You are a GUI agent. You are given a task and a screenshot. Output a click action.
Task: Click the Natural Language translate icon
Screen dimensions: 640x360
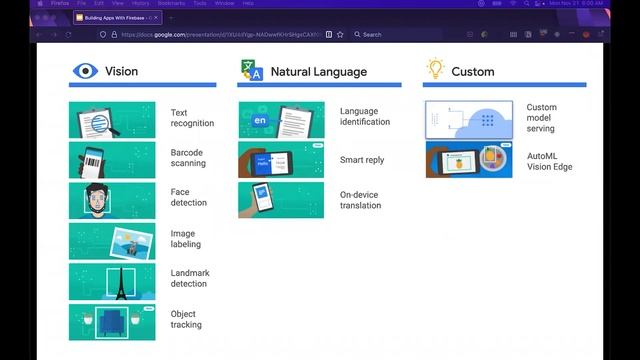coord(252,70)
